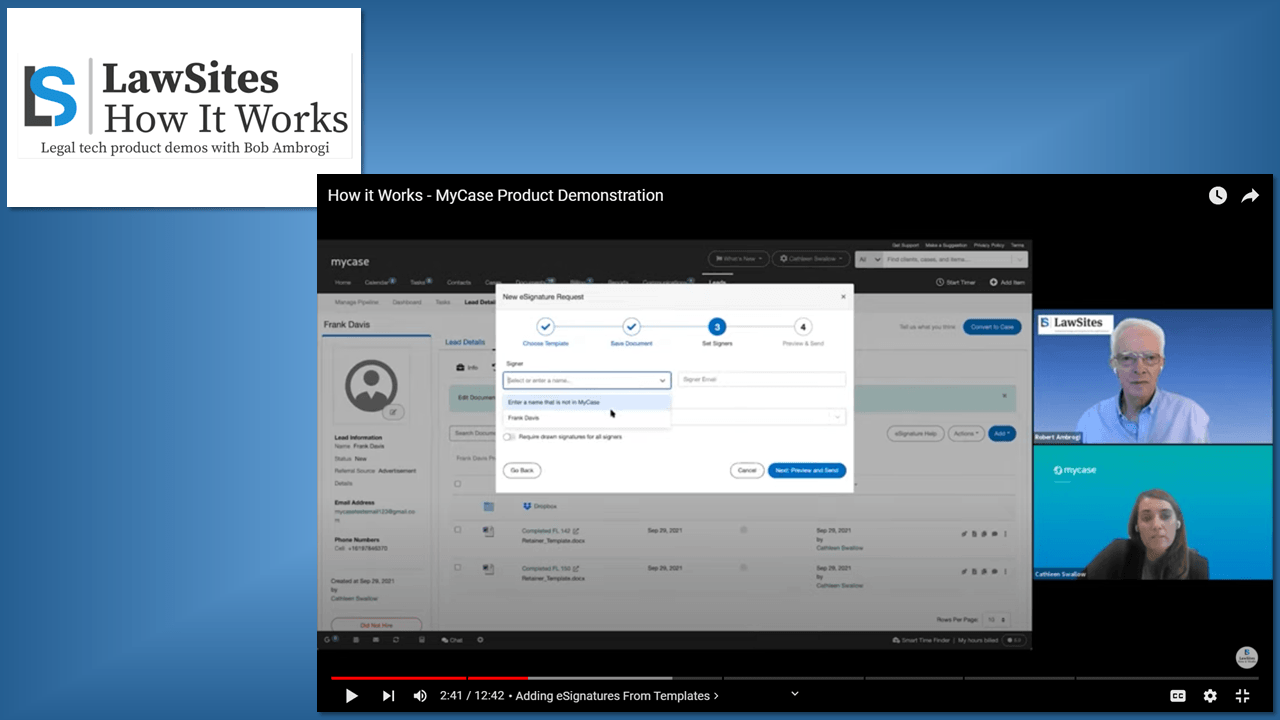Open the Calendar tab in MyCase
1280x720 pixels.
[x=380, y=283]
